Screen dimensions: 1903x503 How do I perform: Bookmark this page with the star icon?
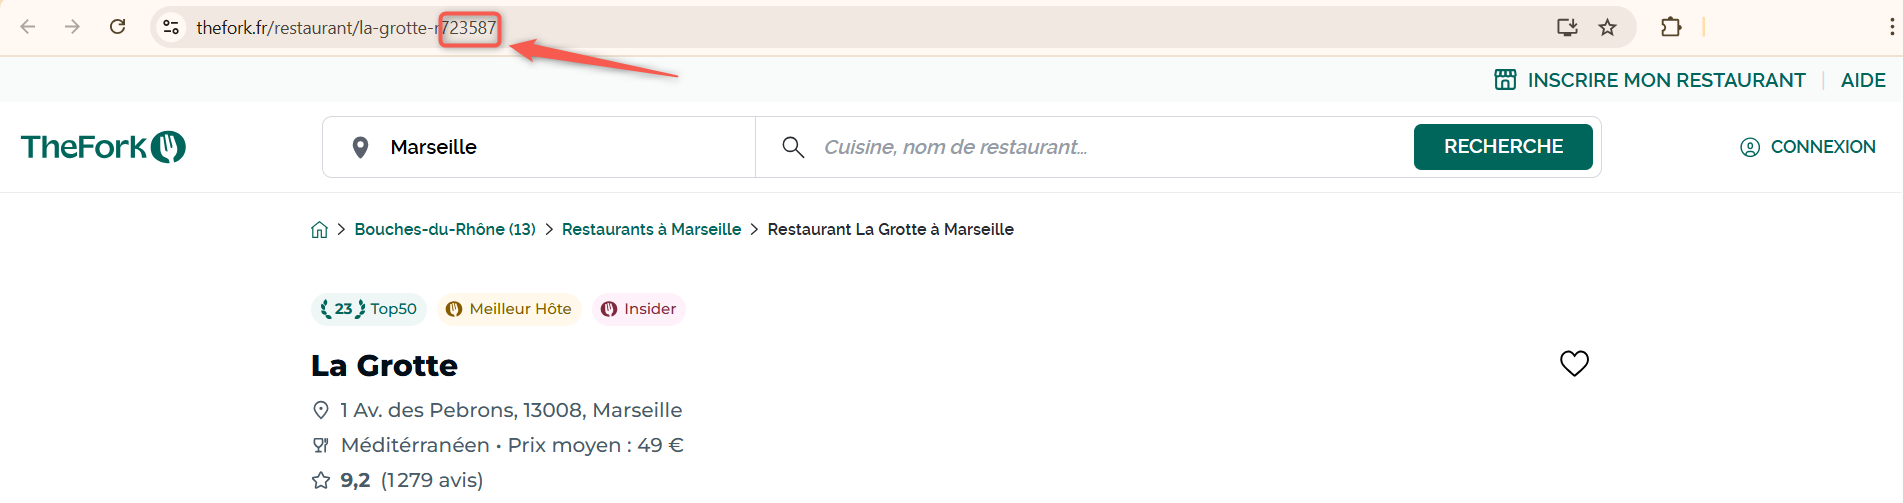click(x=1608, y=27)
